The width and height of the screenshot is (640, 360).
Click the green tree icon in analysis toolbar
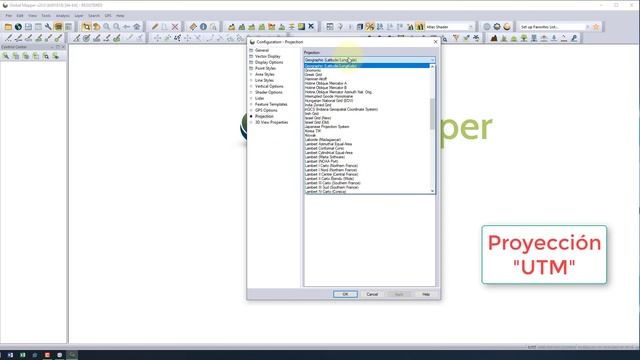point(524,38)
